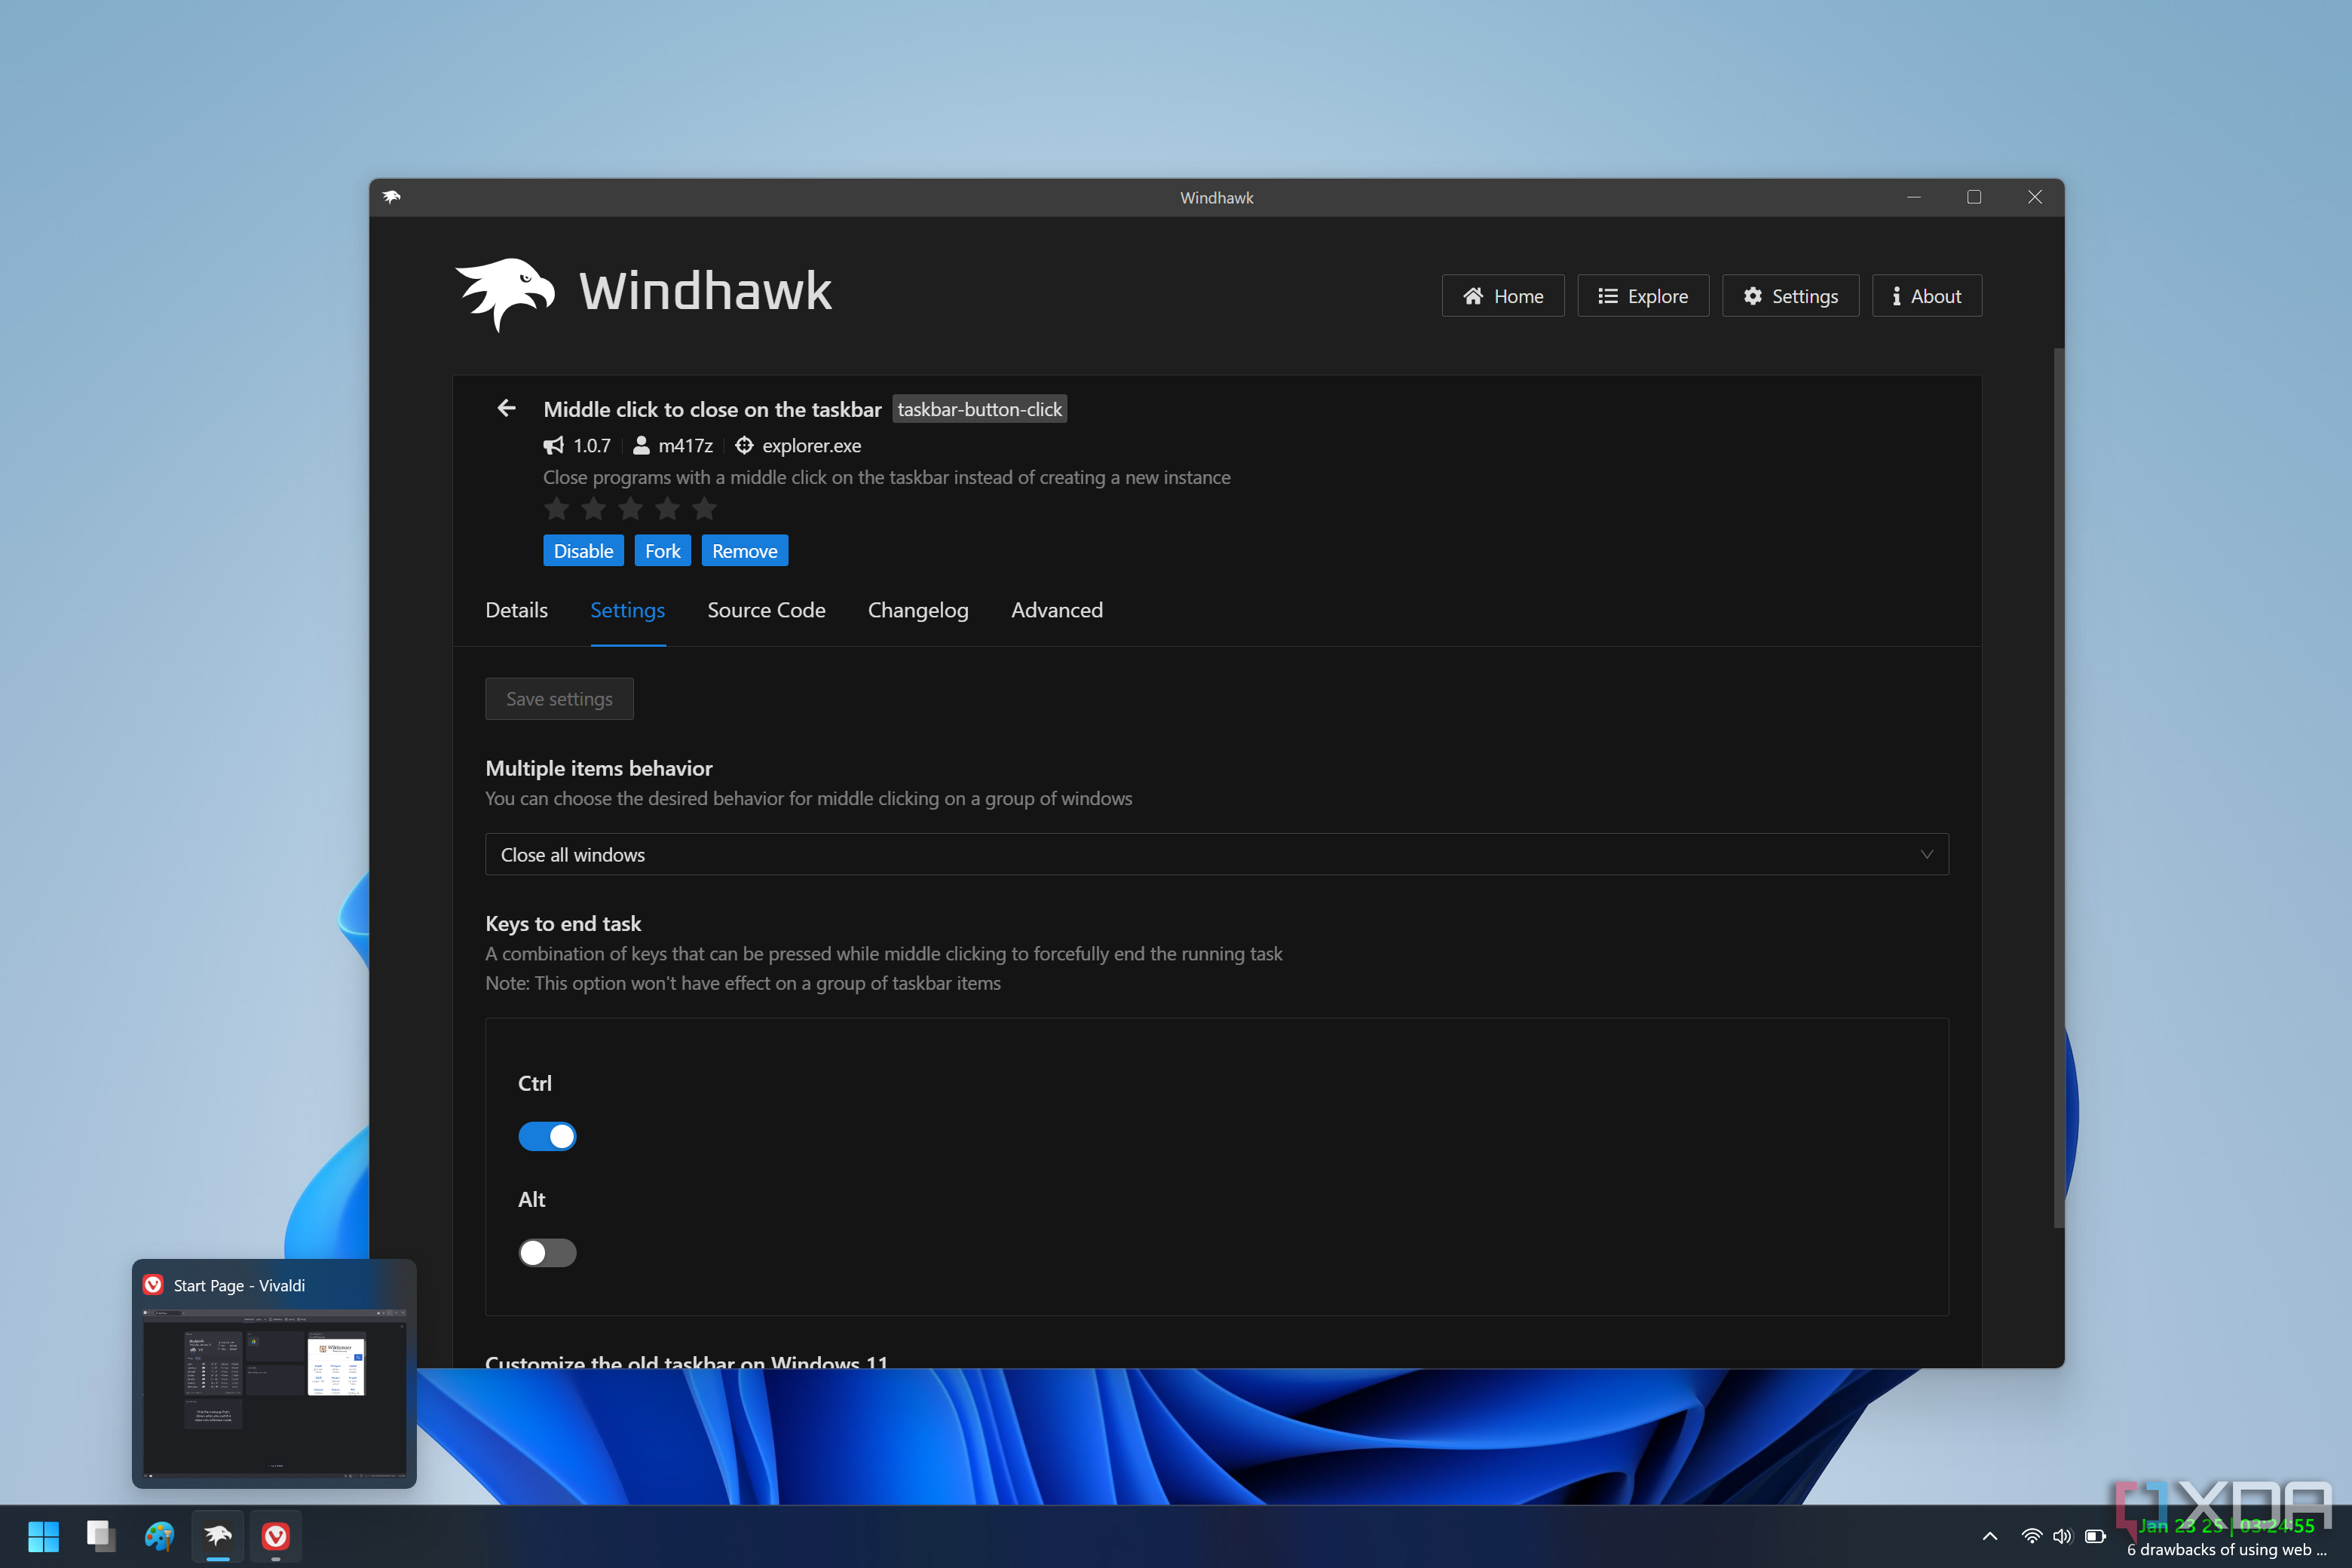Expand the Multiple items behavior dropdown
Viewport: 2352px width, 1568px height.
tap(1213, 854)
